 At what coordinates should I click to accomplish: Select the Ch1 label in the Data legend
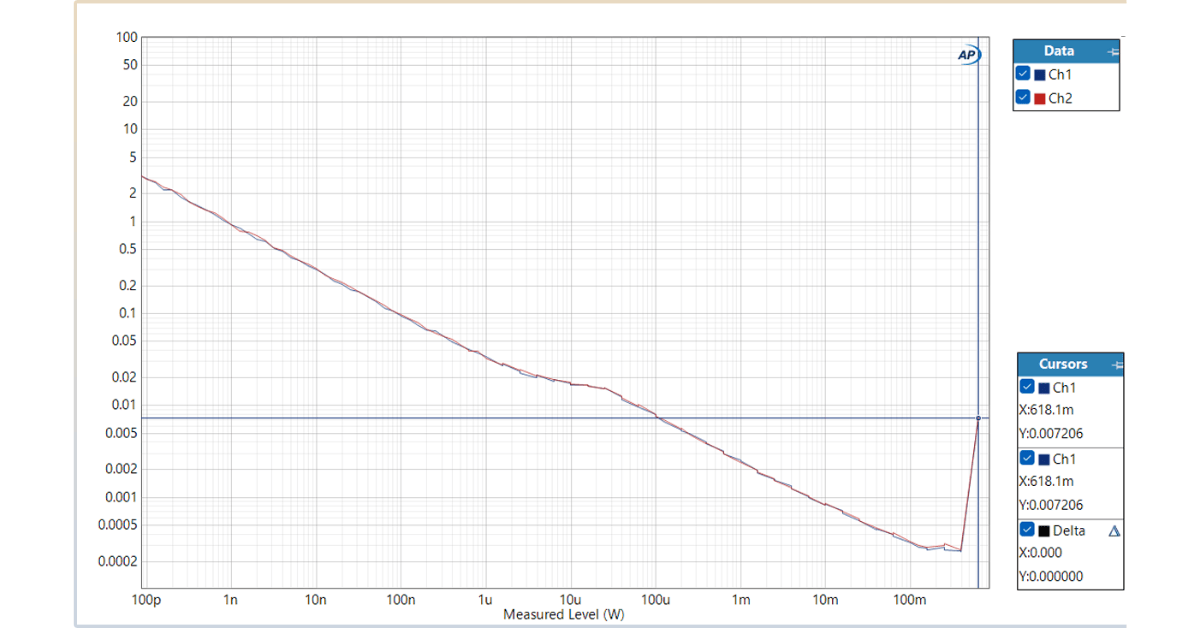1060,75
